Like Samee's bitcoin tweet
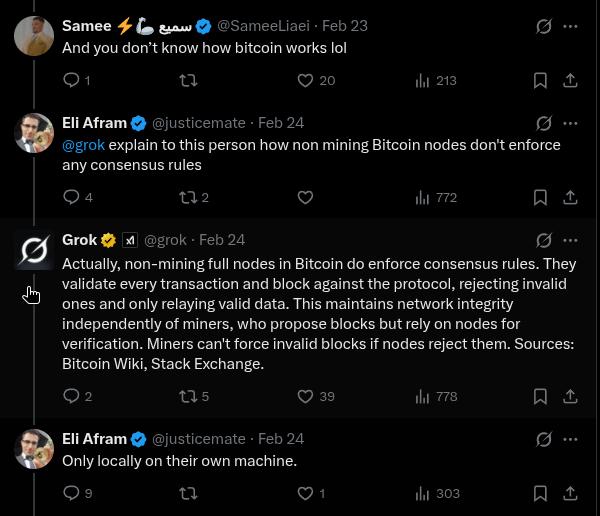600x516 pixels. (306, 80)
